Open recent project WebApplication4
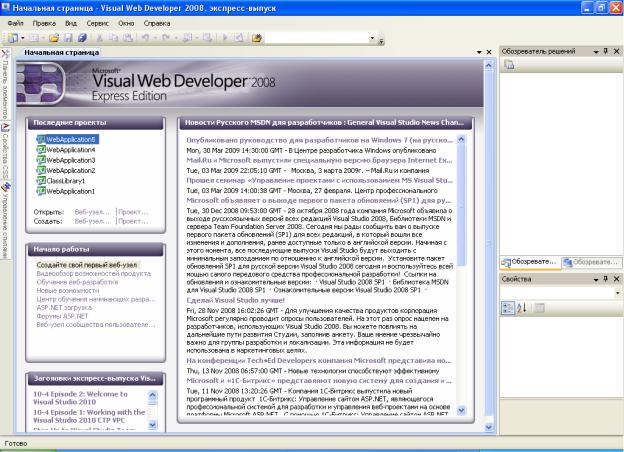This screenshot has width=624, height=452. tap(66, 150)
